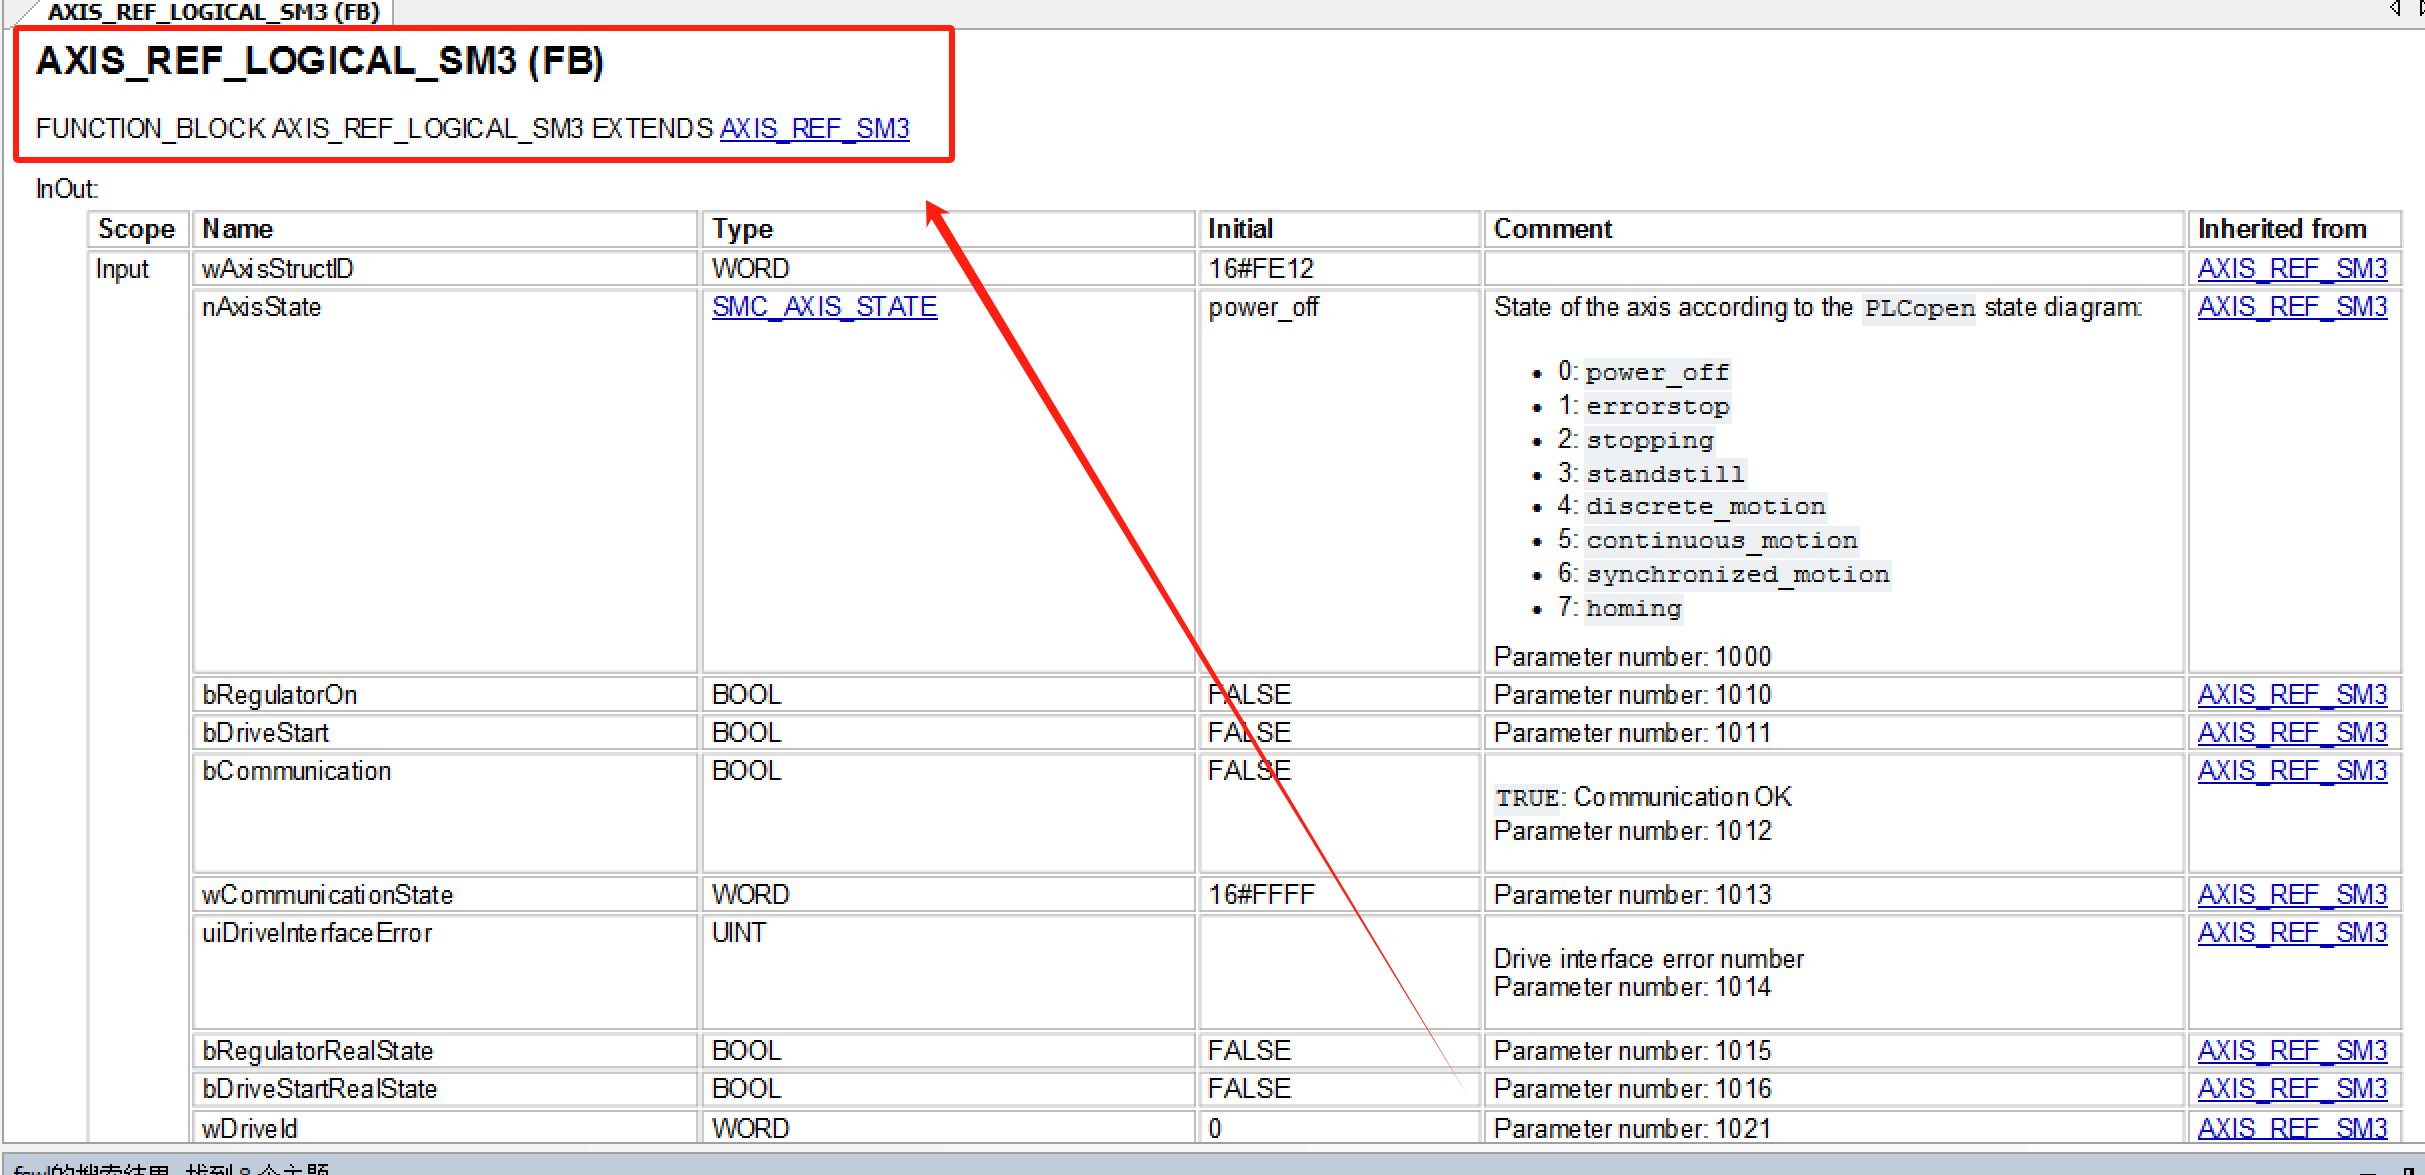This screenshot has height=1175, width=2425.
Task: Click the '7: homing' state entry
Action: tap(1619, 608)
